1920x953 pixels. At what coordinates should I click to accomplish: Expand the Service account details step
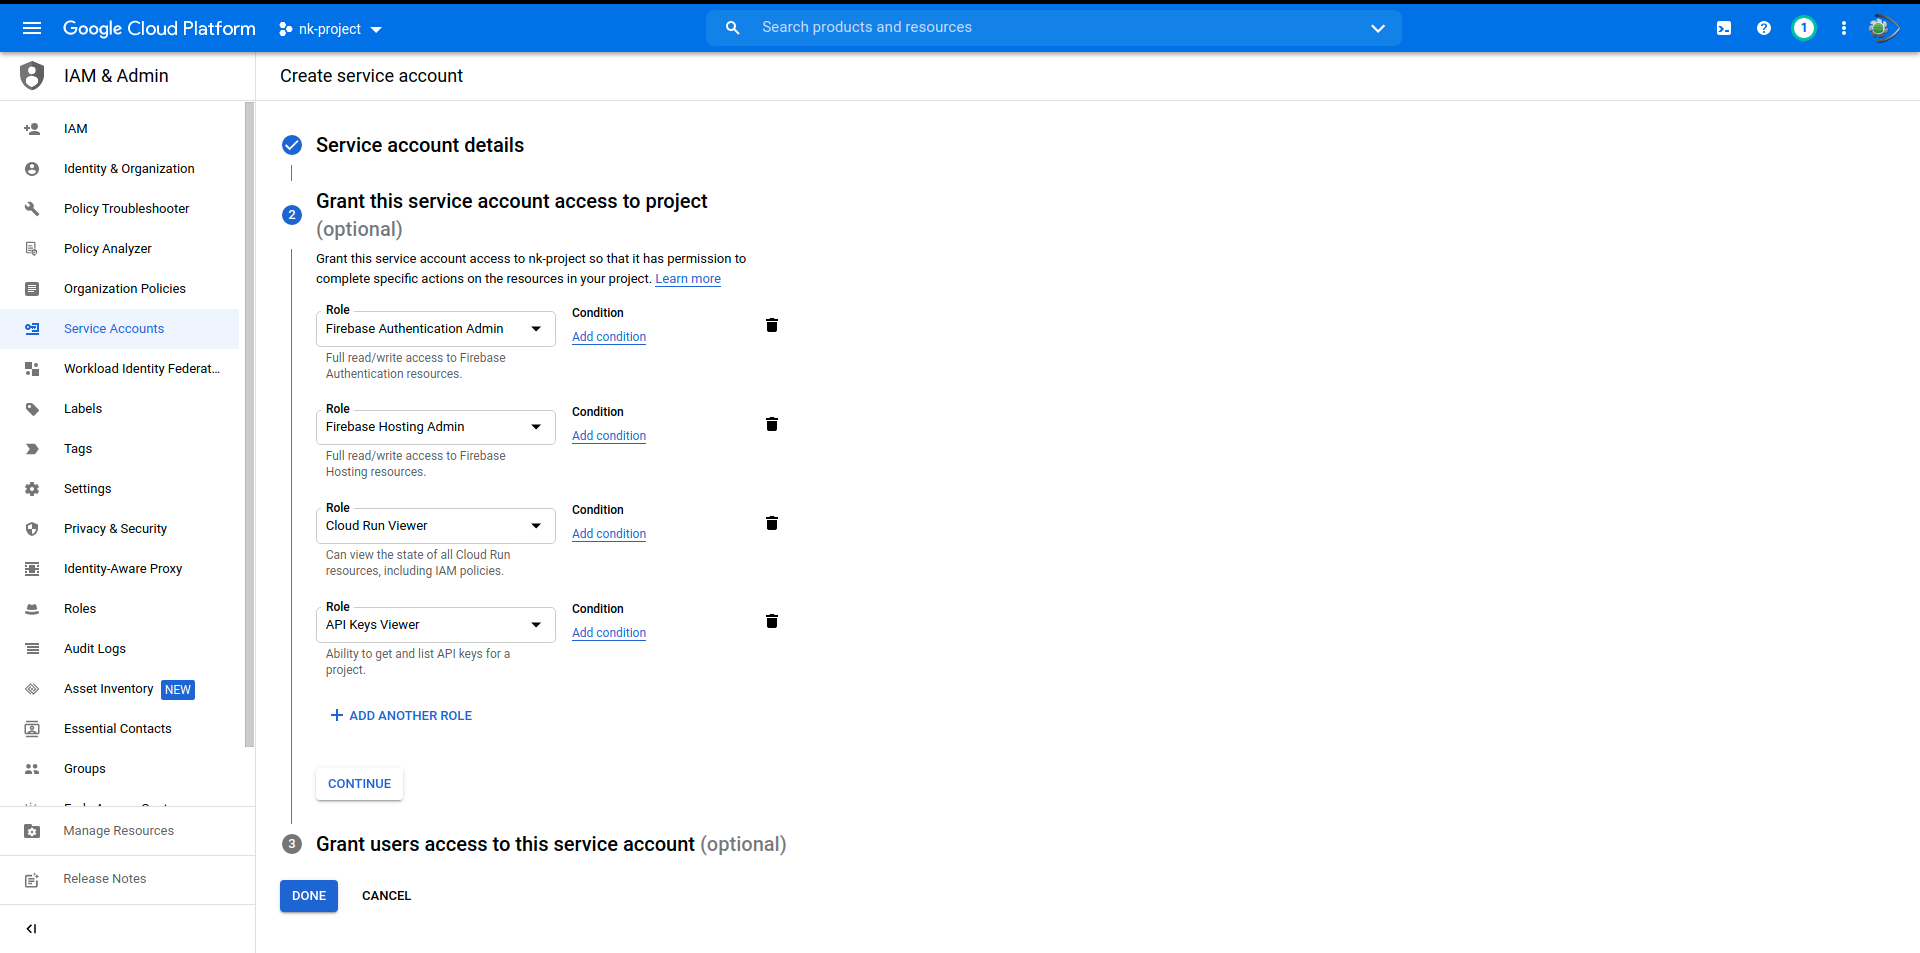420,145
